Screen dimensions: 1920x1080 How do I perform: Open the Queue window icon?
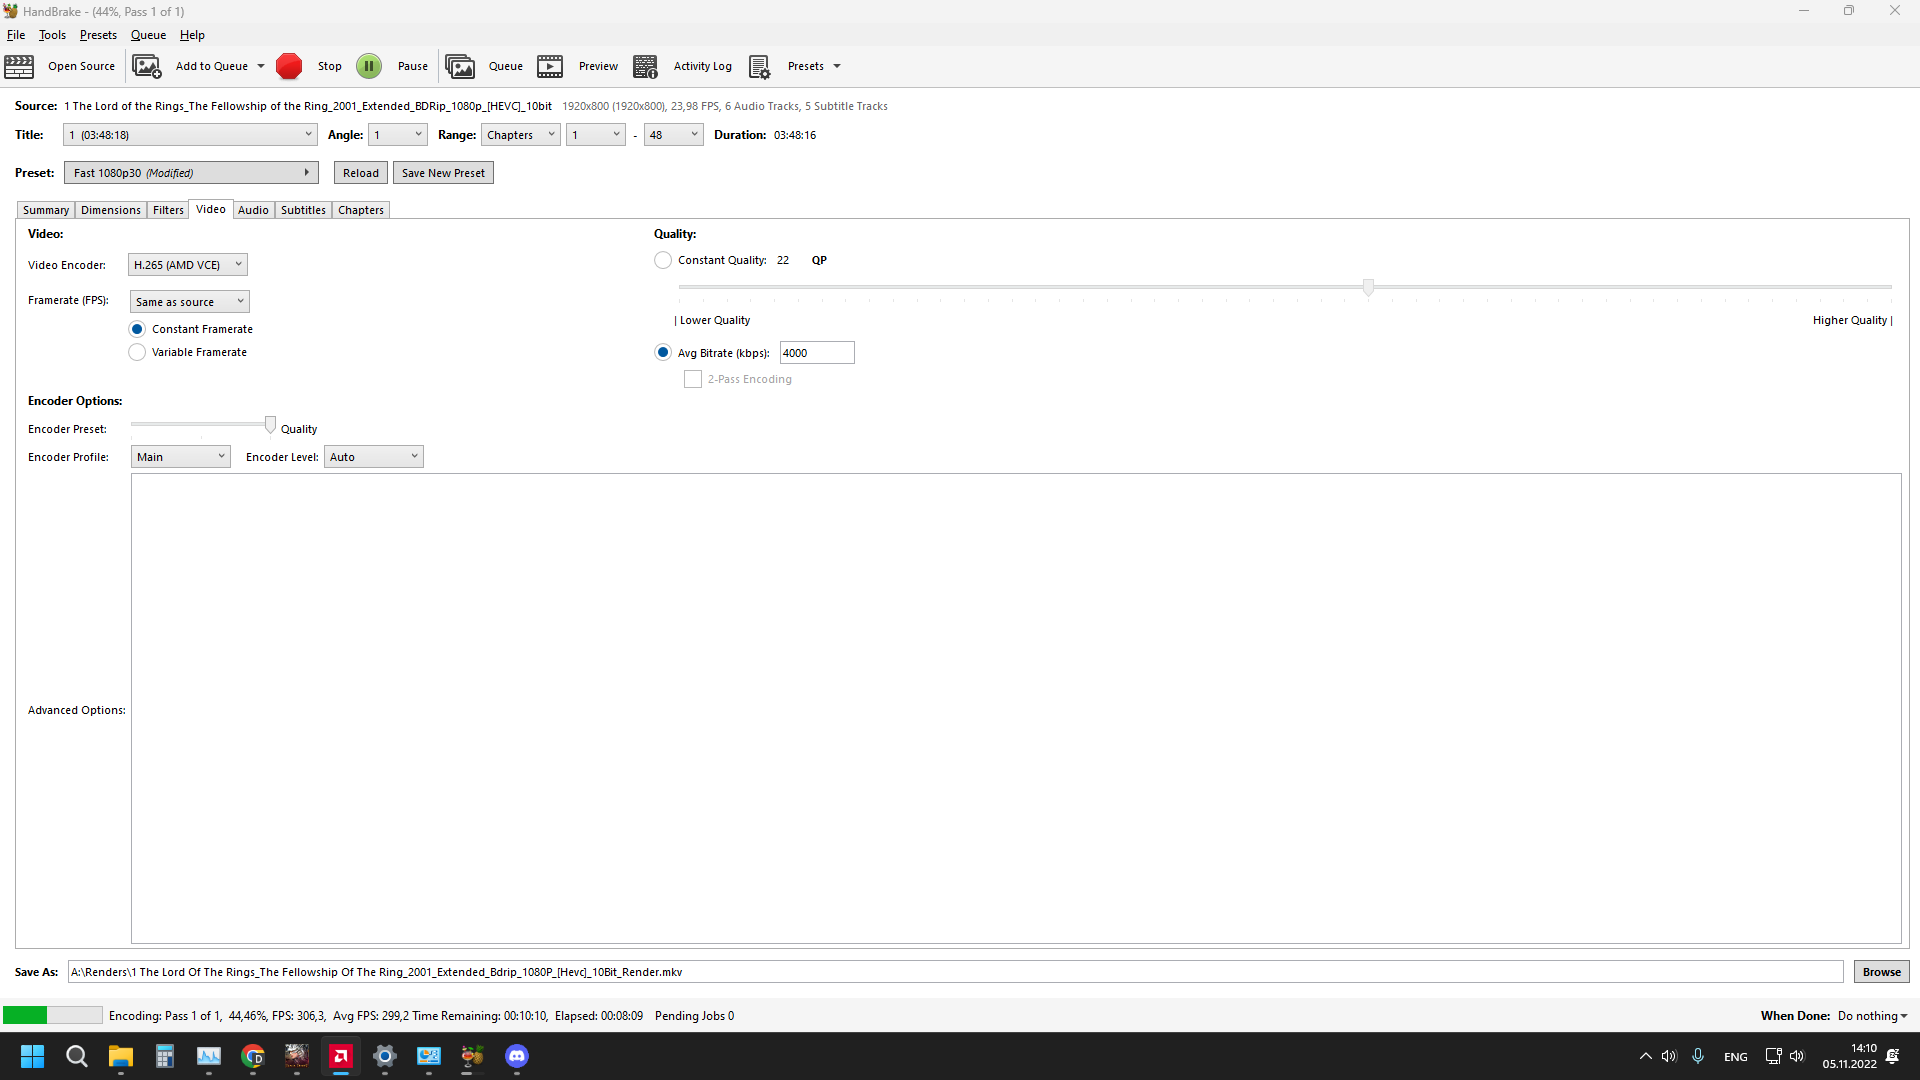pos(460,66)
